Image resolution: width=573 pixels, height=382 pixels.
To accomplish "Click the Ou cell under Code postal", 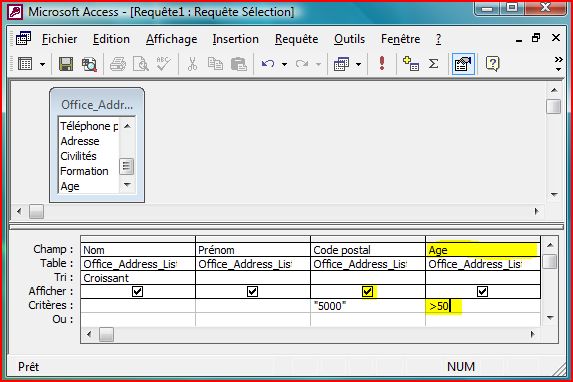I will [368, 319].
